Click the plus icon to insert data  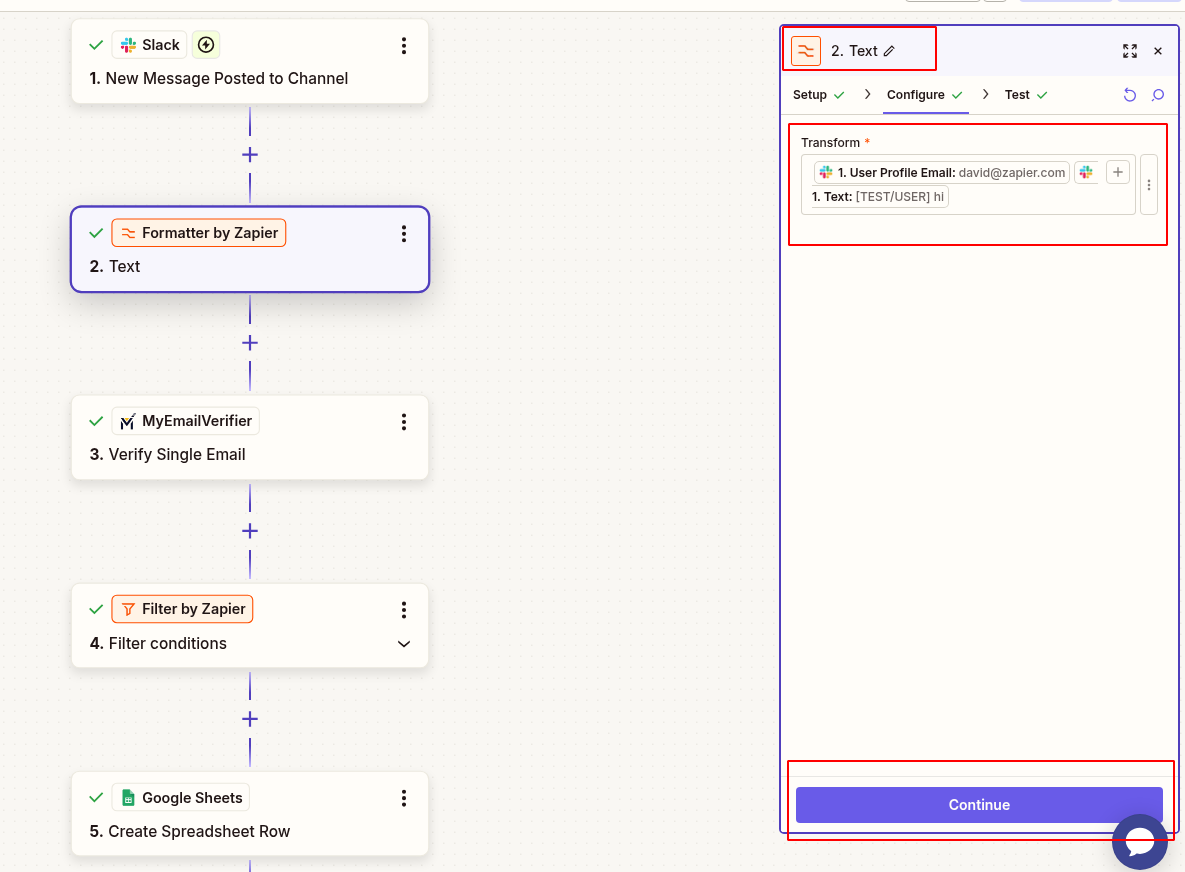pyautogui.click(x=1117, y=171)
